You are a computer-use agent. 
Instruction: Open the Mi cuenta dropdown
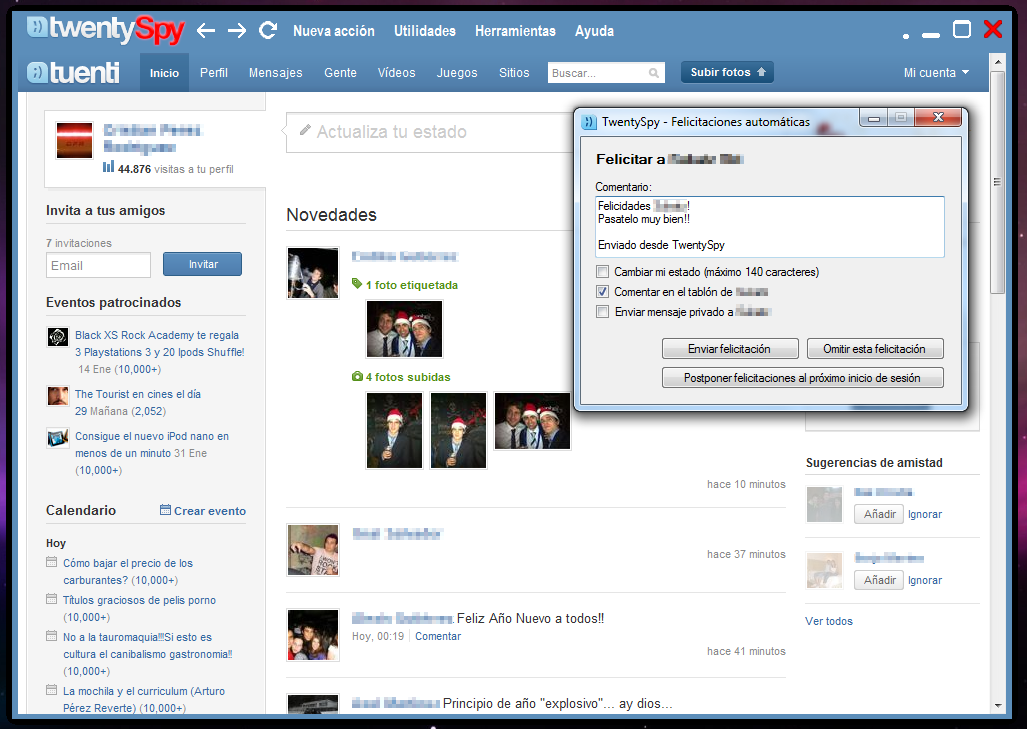coord(936,73)
